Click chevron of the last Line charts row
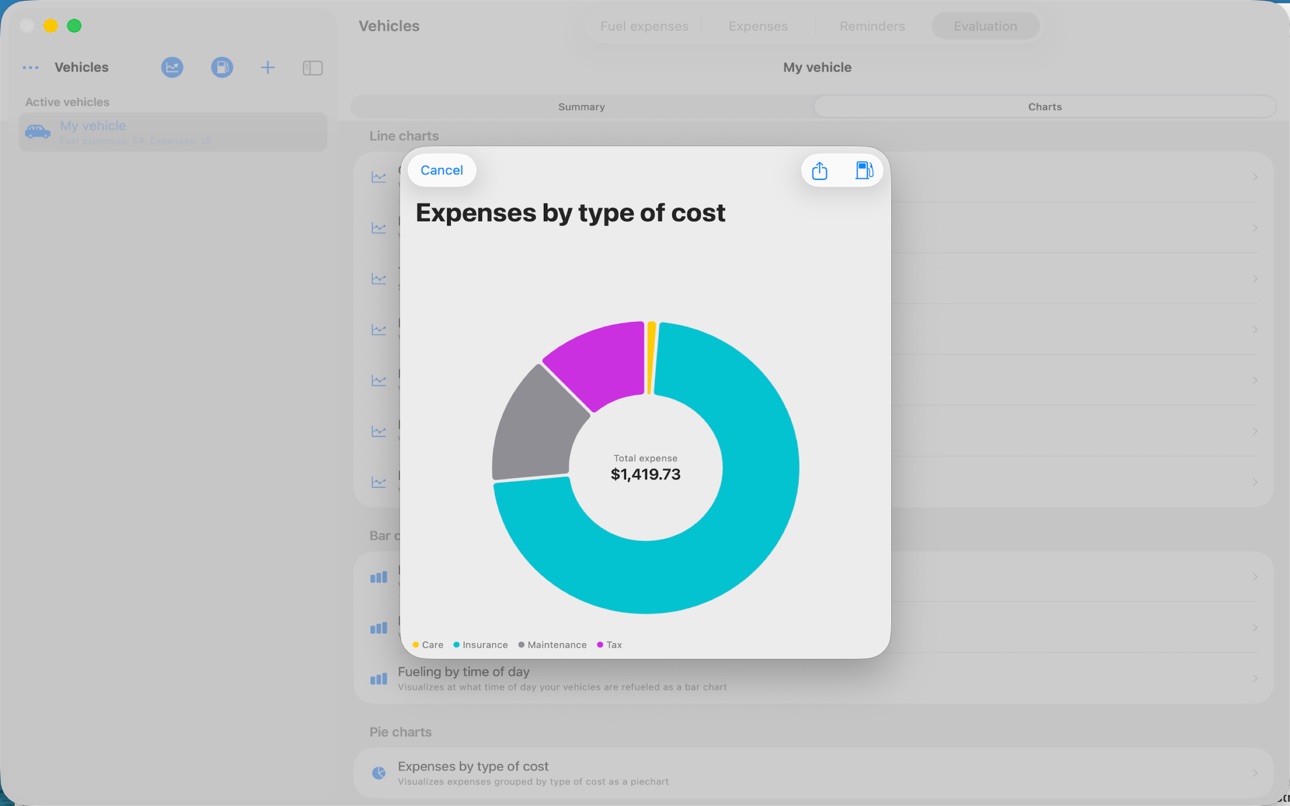1290x806 pixels. [x=1255, y=482]
